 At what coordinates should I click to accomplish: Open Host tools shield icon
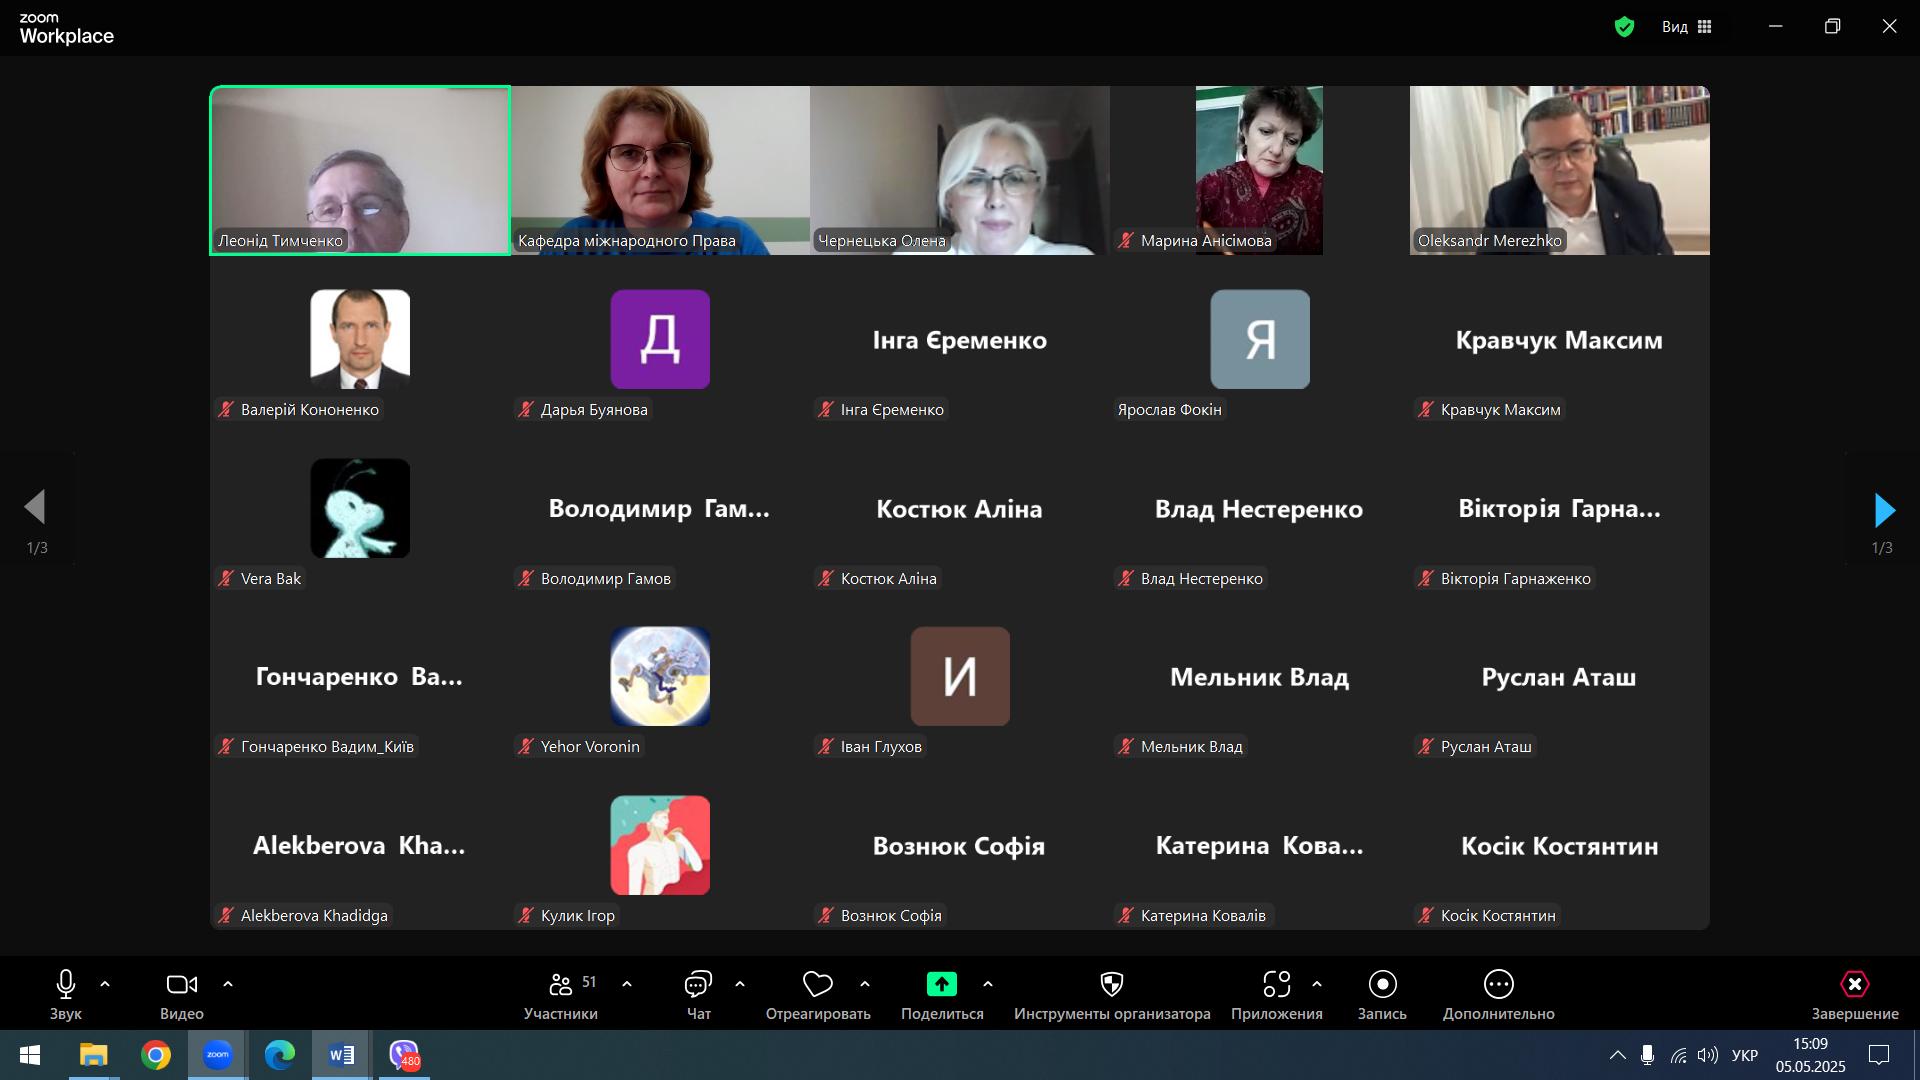point(1111,985)
